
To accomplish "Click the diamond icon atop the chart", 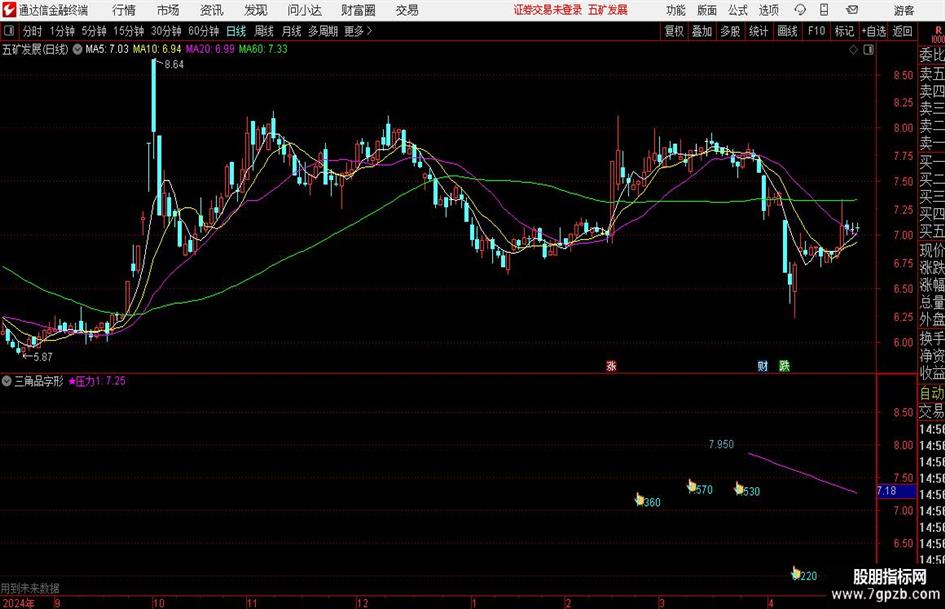I will click(853, 50).
